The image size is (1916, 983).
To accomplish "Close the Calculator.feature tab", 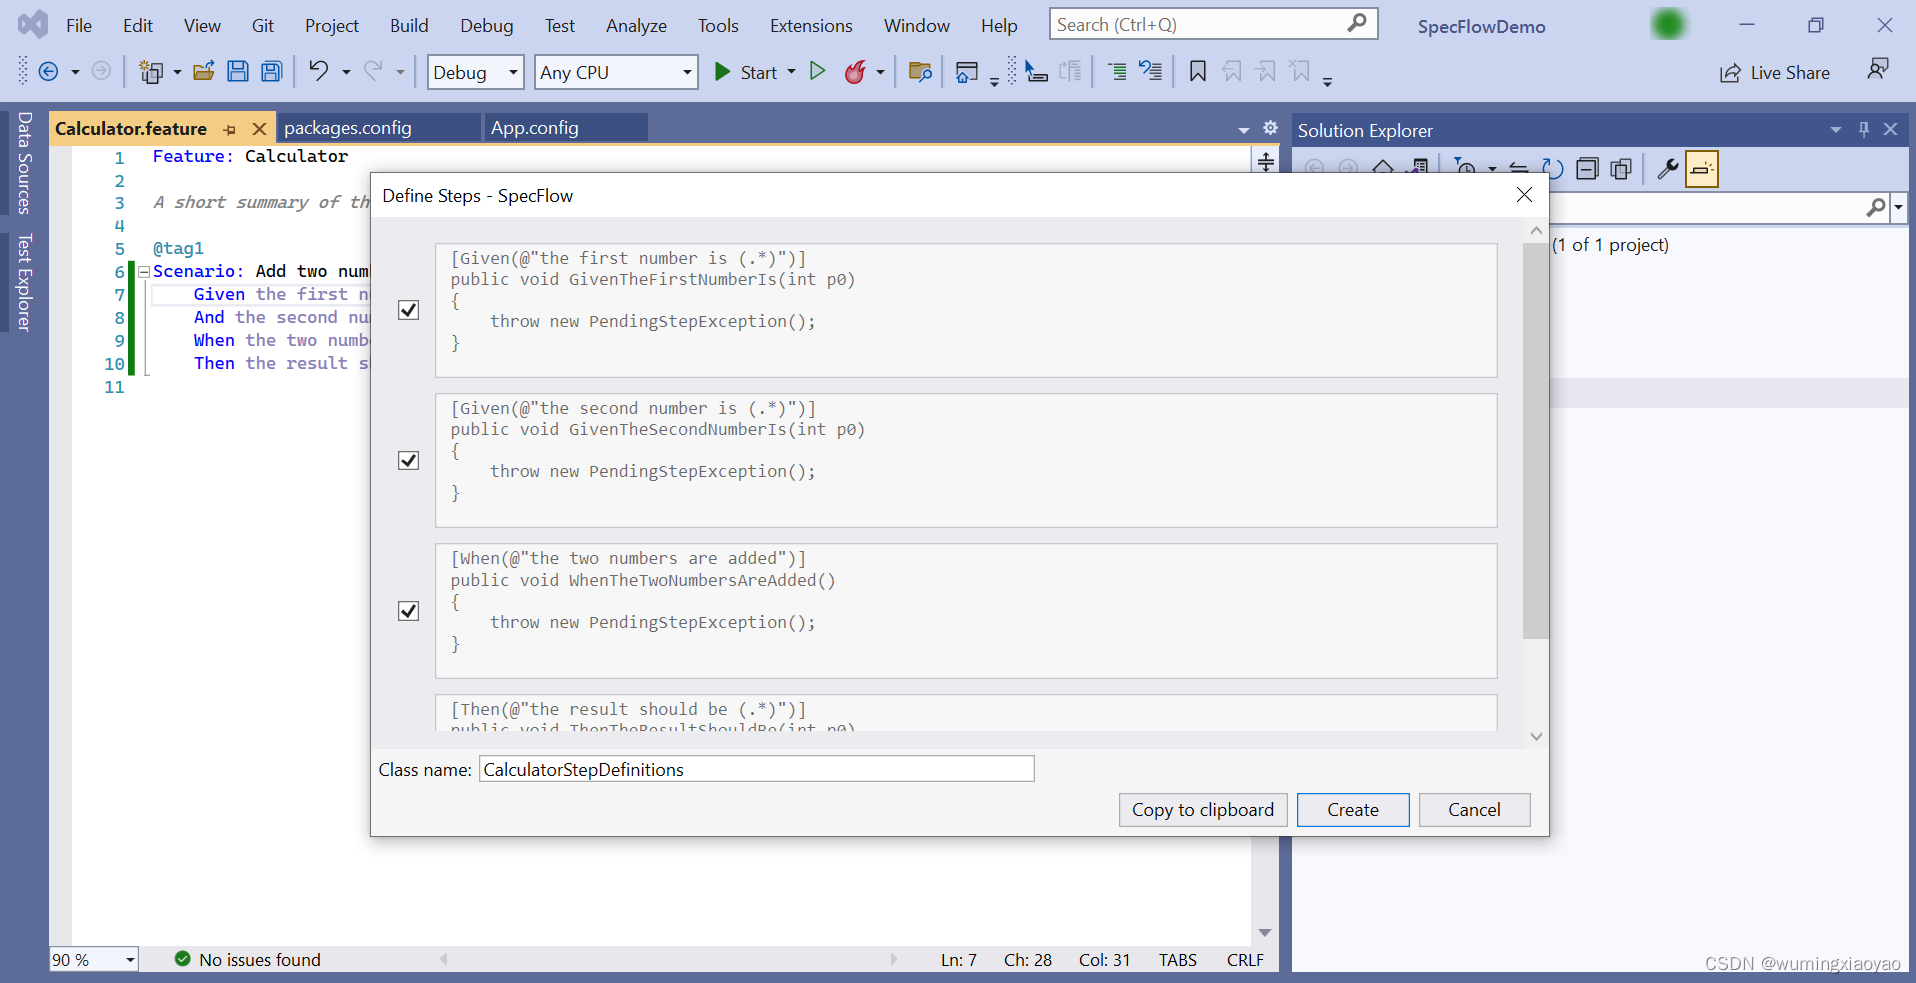I will pyautogui.click(x=259, y=129).
